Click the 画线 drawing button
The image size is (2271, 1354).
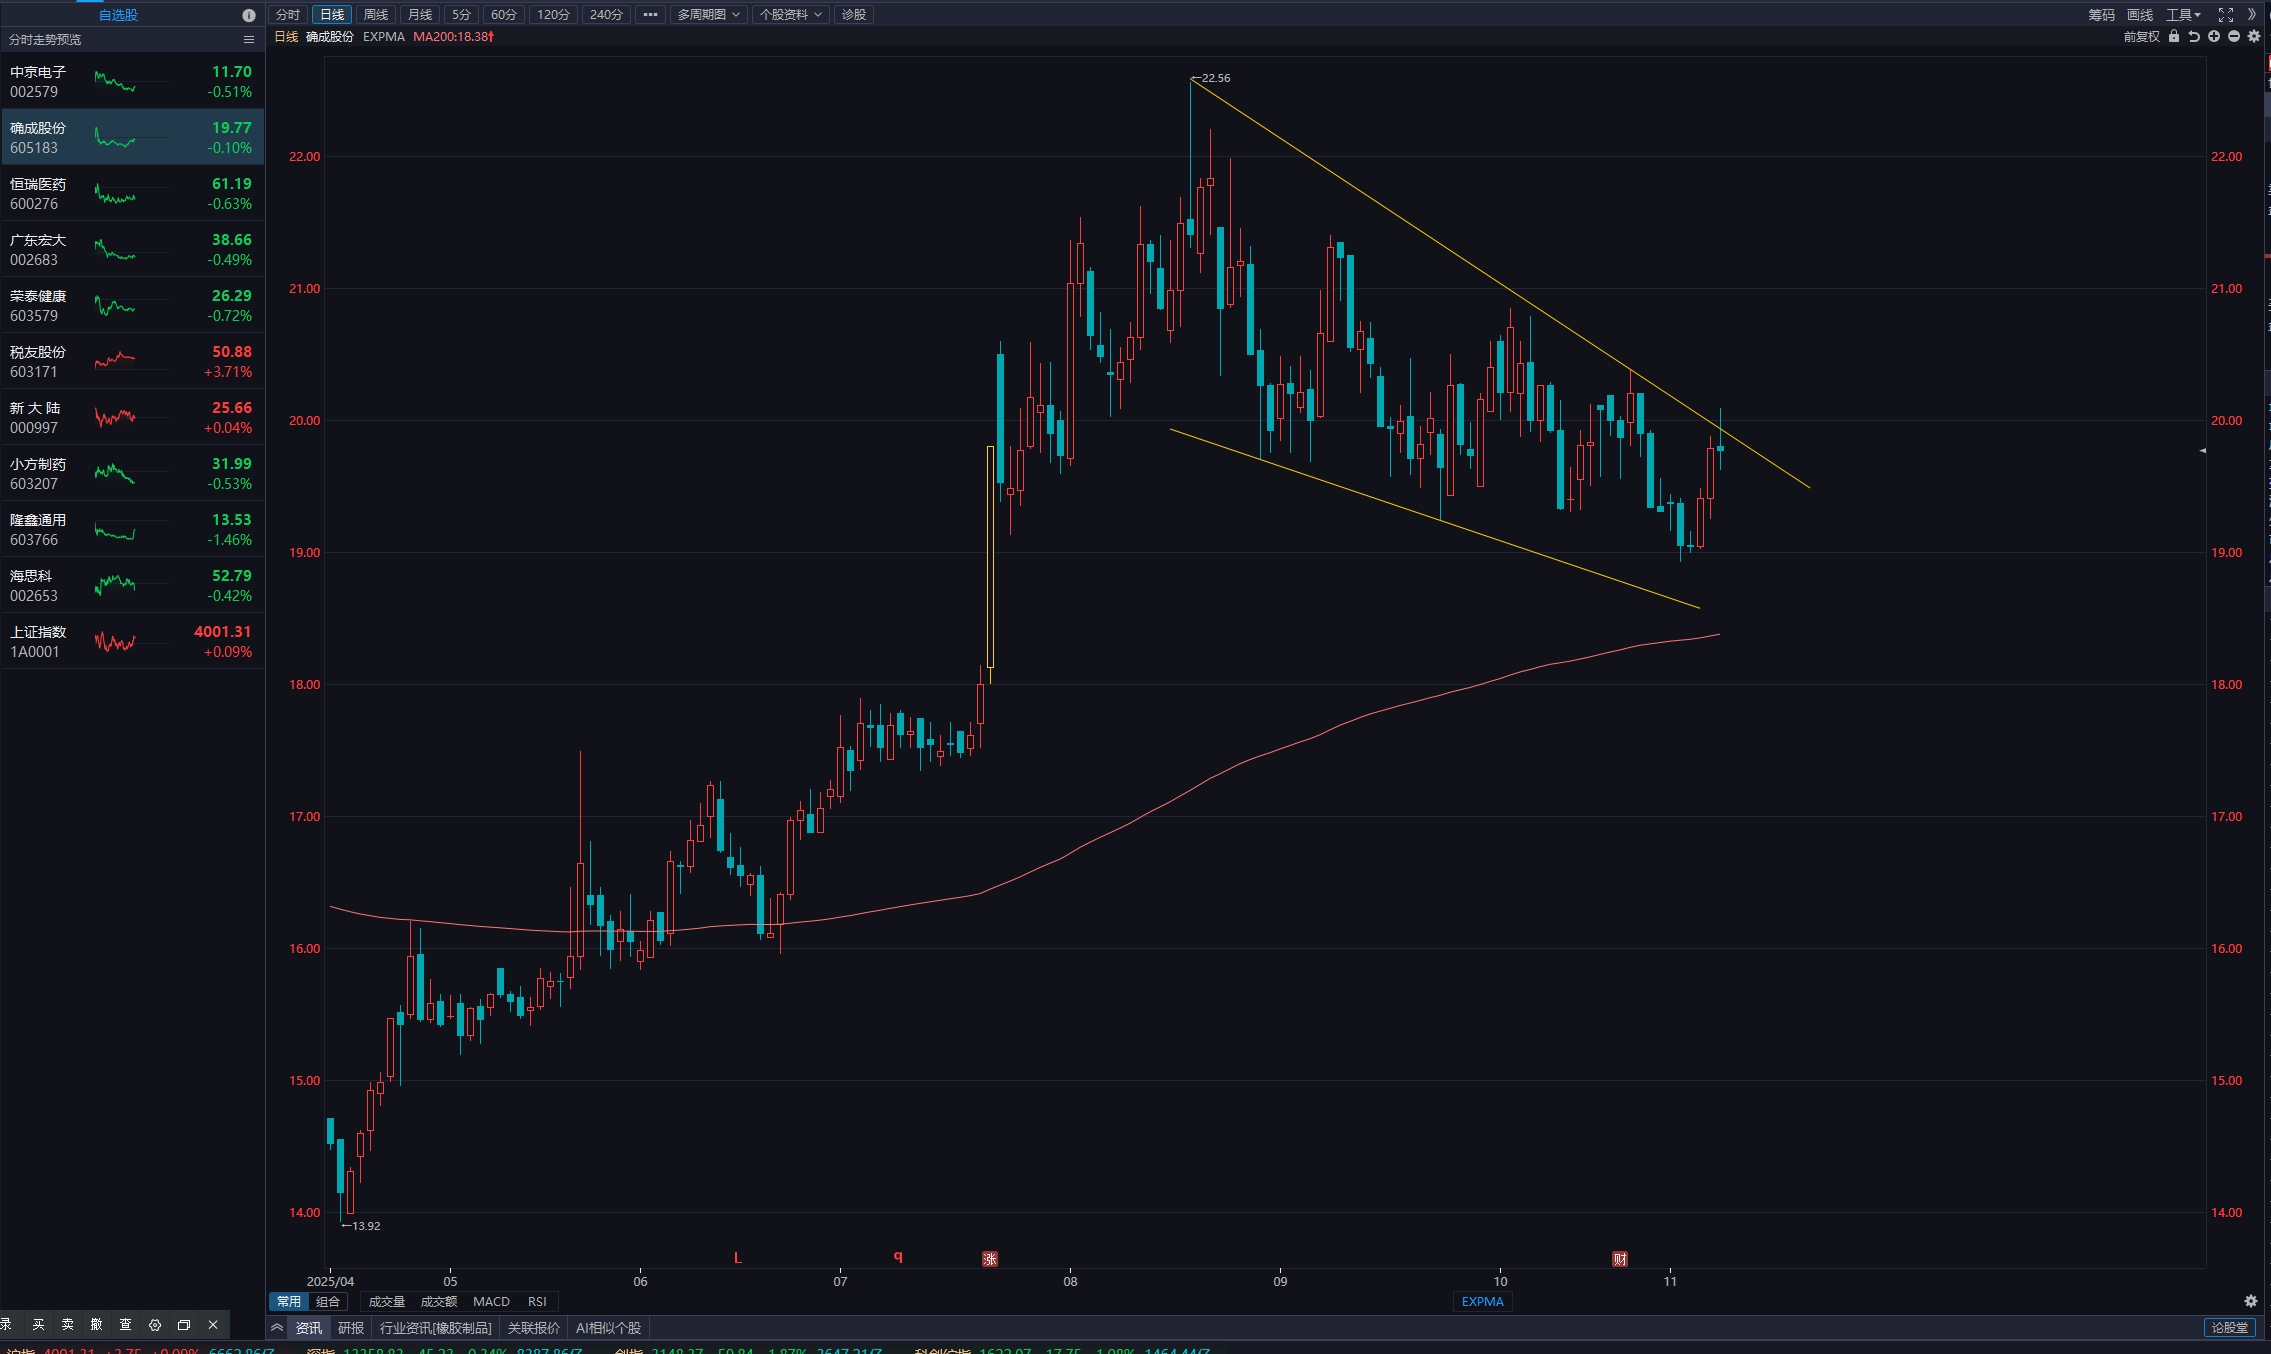[2140, 15]
